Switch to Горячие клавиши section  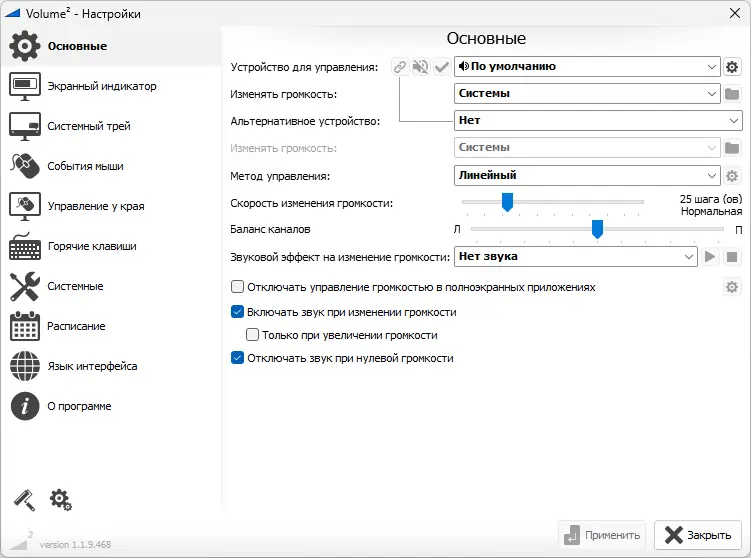pyautogui.click(x=91, y=246)
